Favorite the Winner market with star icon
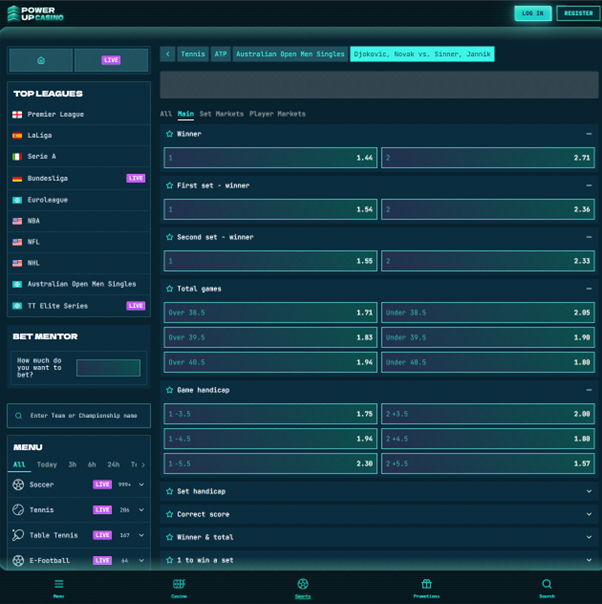The image size is (602, 604). pos(169,134)
